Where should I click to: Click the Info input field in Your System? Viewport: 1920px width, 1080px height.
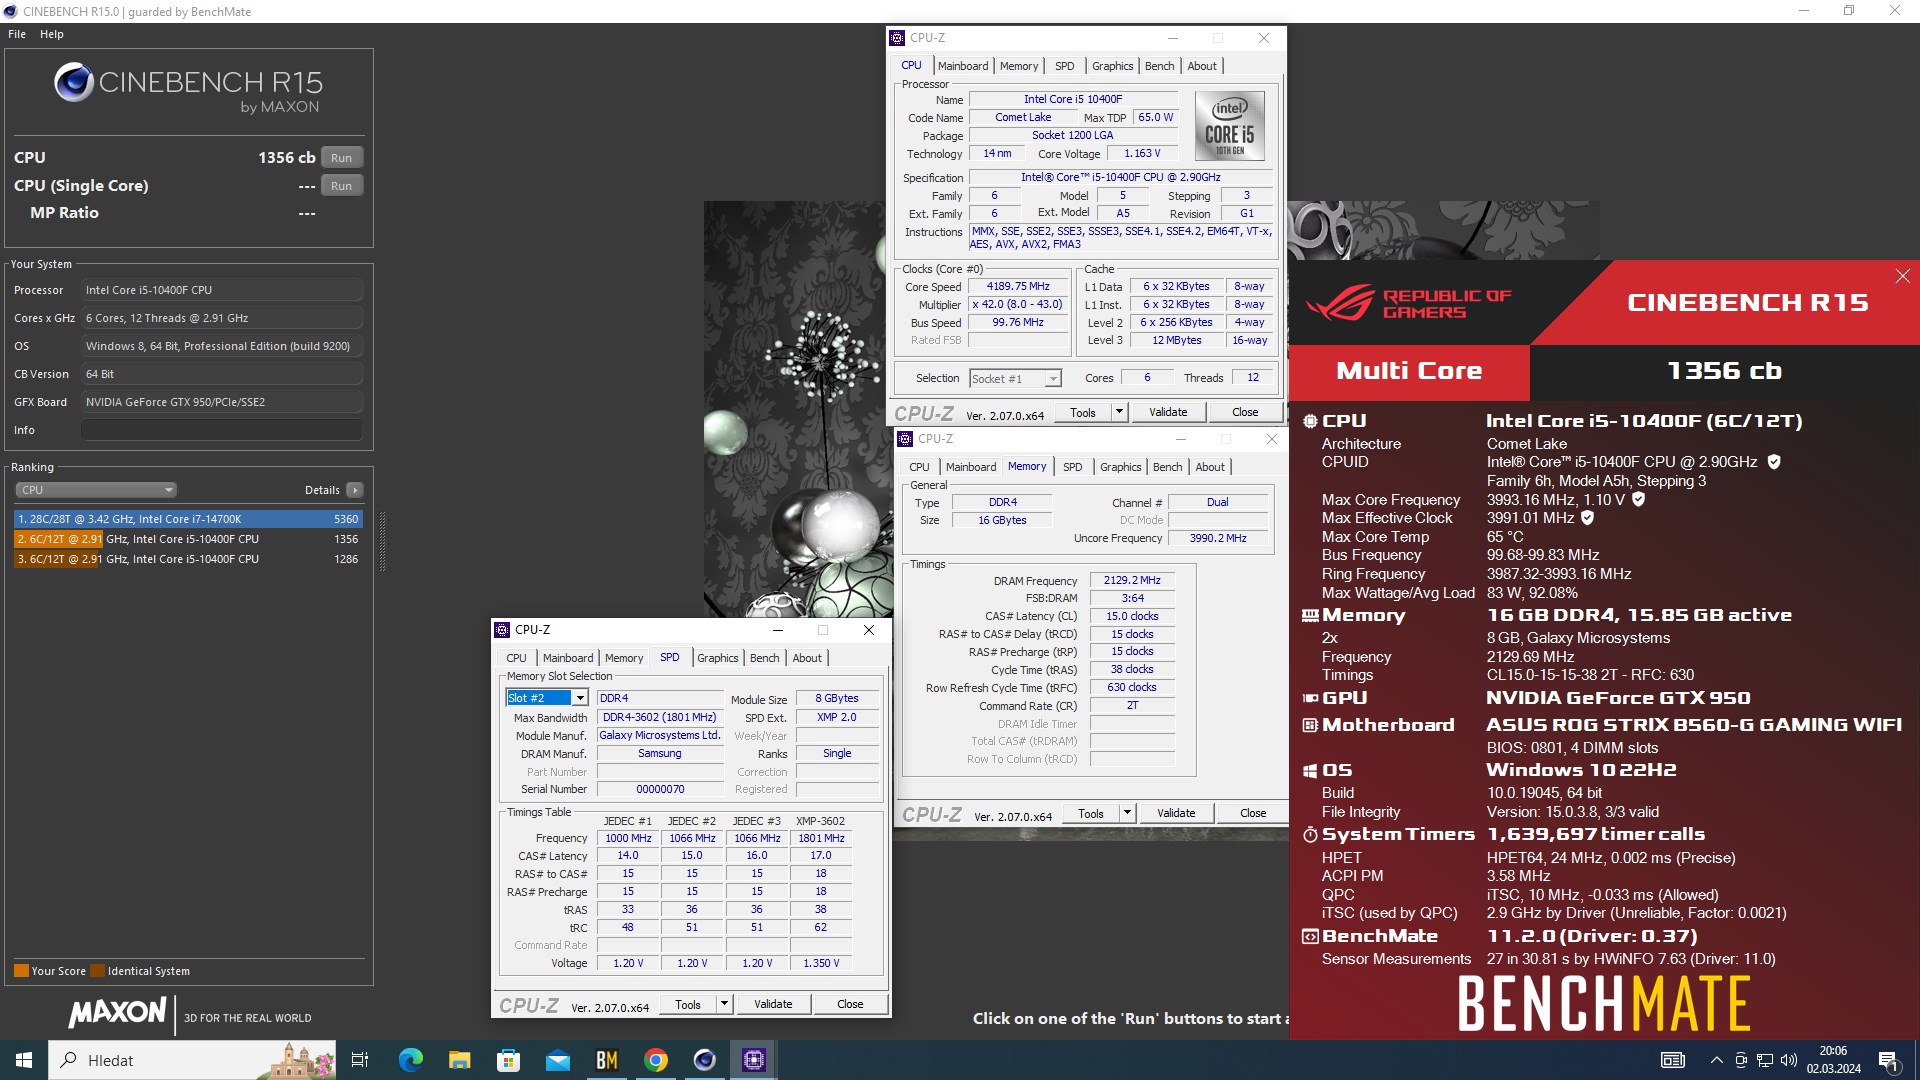(222, 430)
